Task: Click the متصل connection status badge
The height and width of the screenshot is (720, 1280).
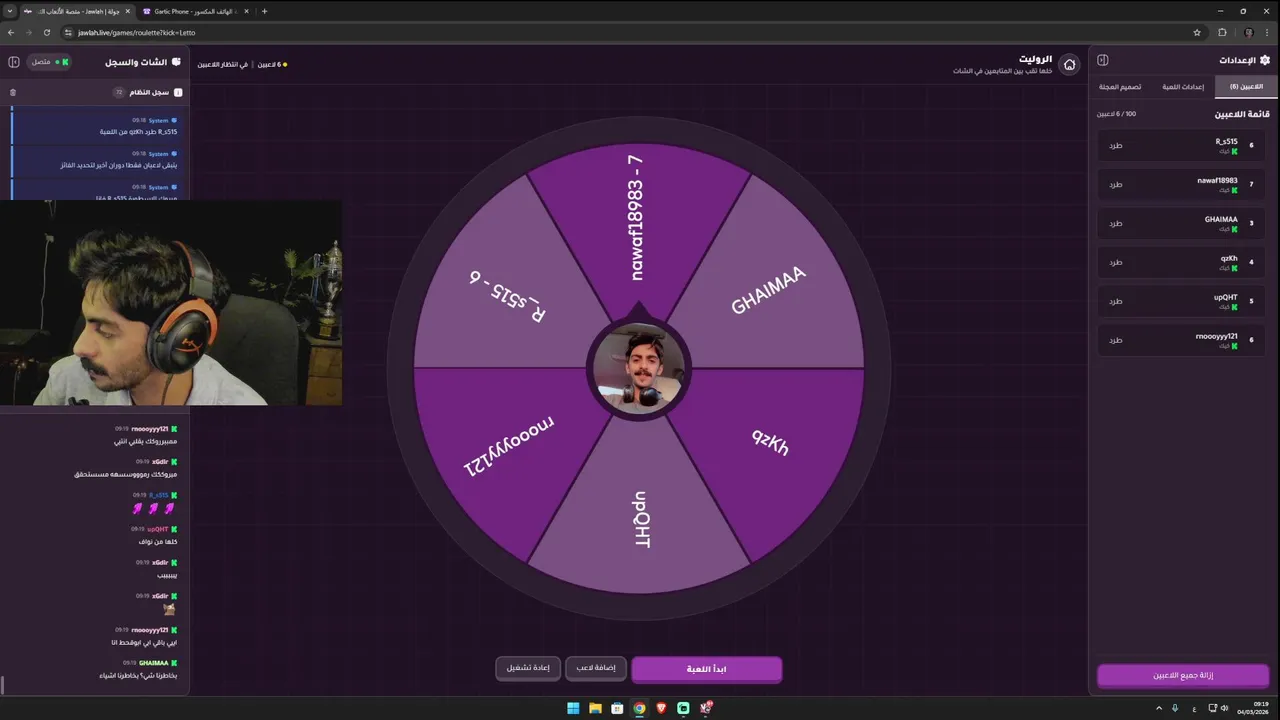Action: coord(49,62)
